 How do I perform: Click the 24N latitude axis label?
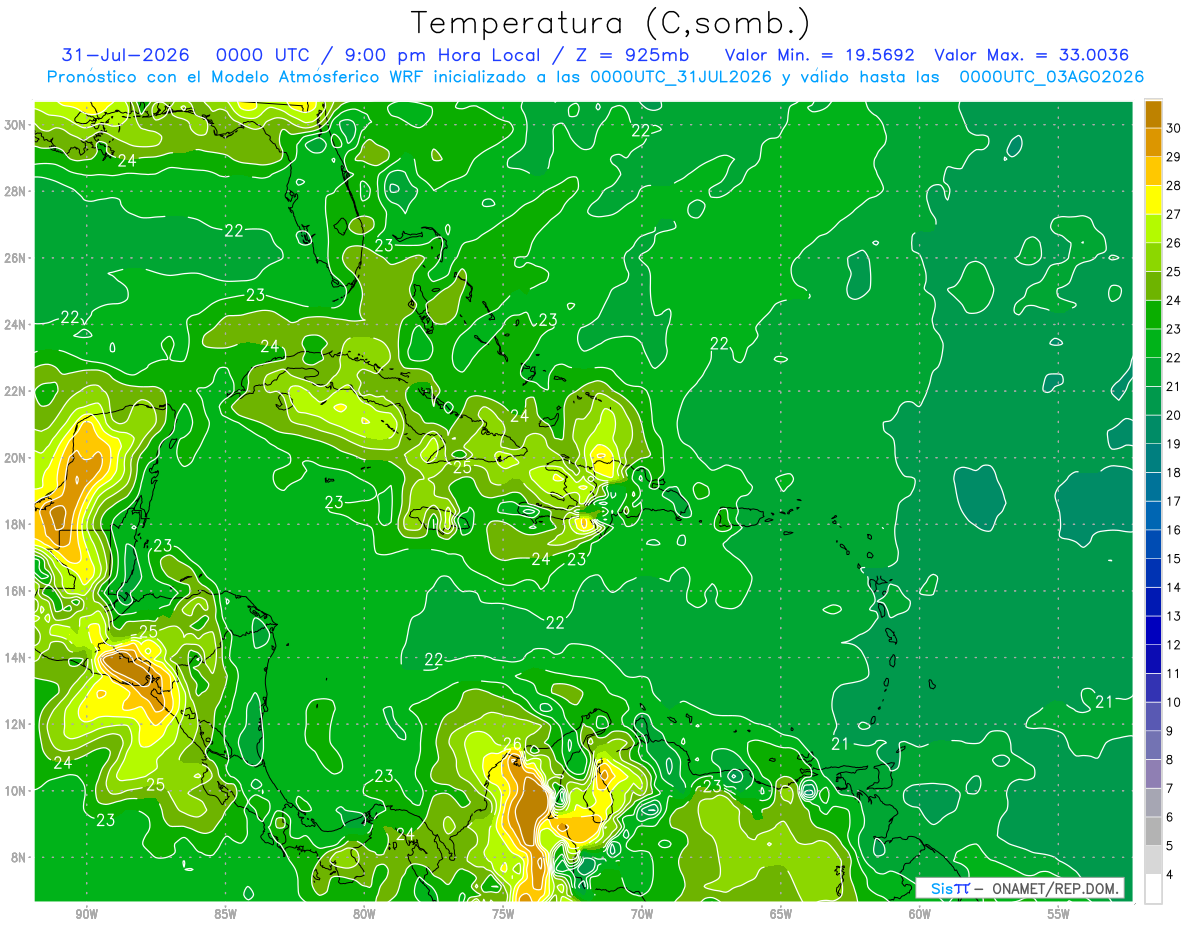point(17,324)
